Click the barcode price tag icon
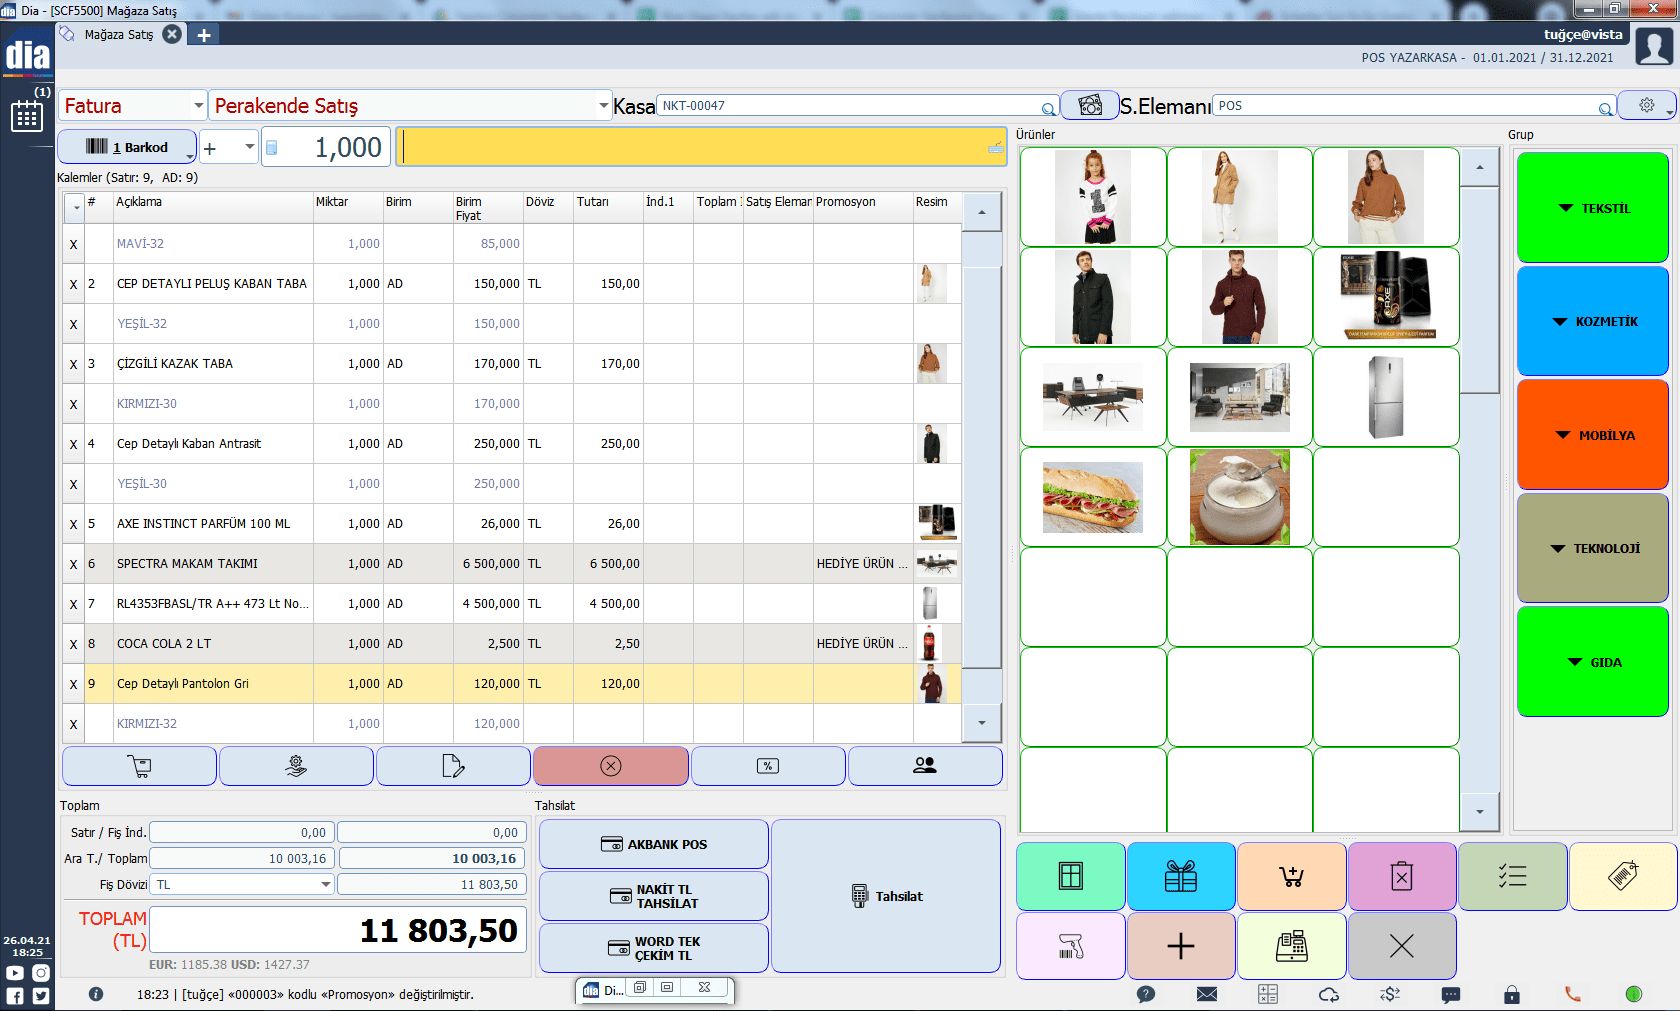Screen dimensions: 1680x1011 tap(1622, 877)
